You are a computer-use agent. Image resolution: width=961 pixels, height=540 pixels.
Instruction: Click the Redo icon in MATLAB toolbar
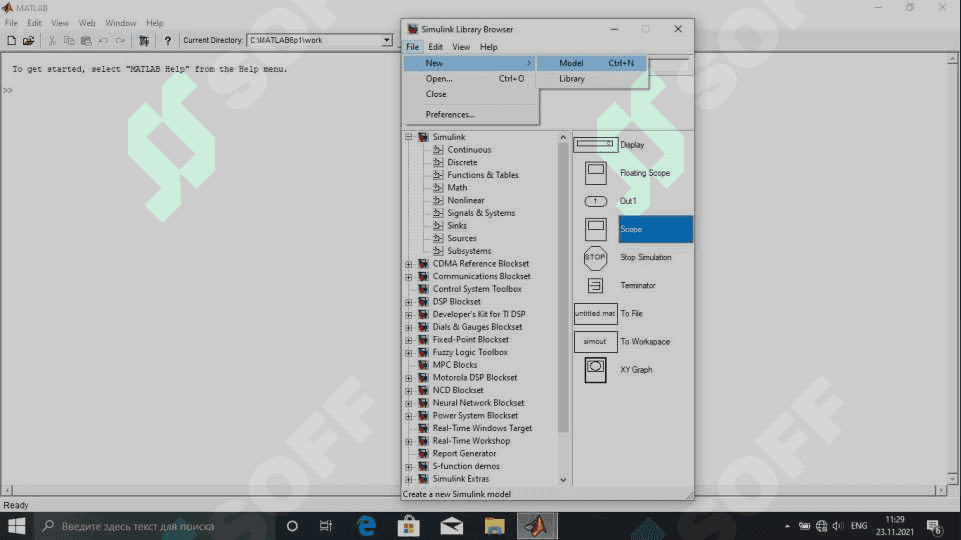pos(120,40)
